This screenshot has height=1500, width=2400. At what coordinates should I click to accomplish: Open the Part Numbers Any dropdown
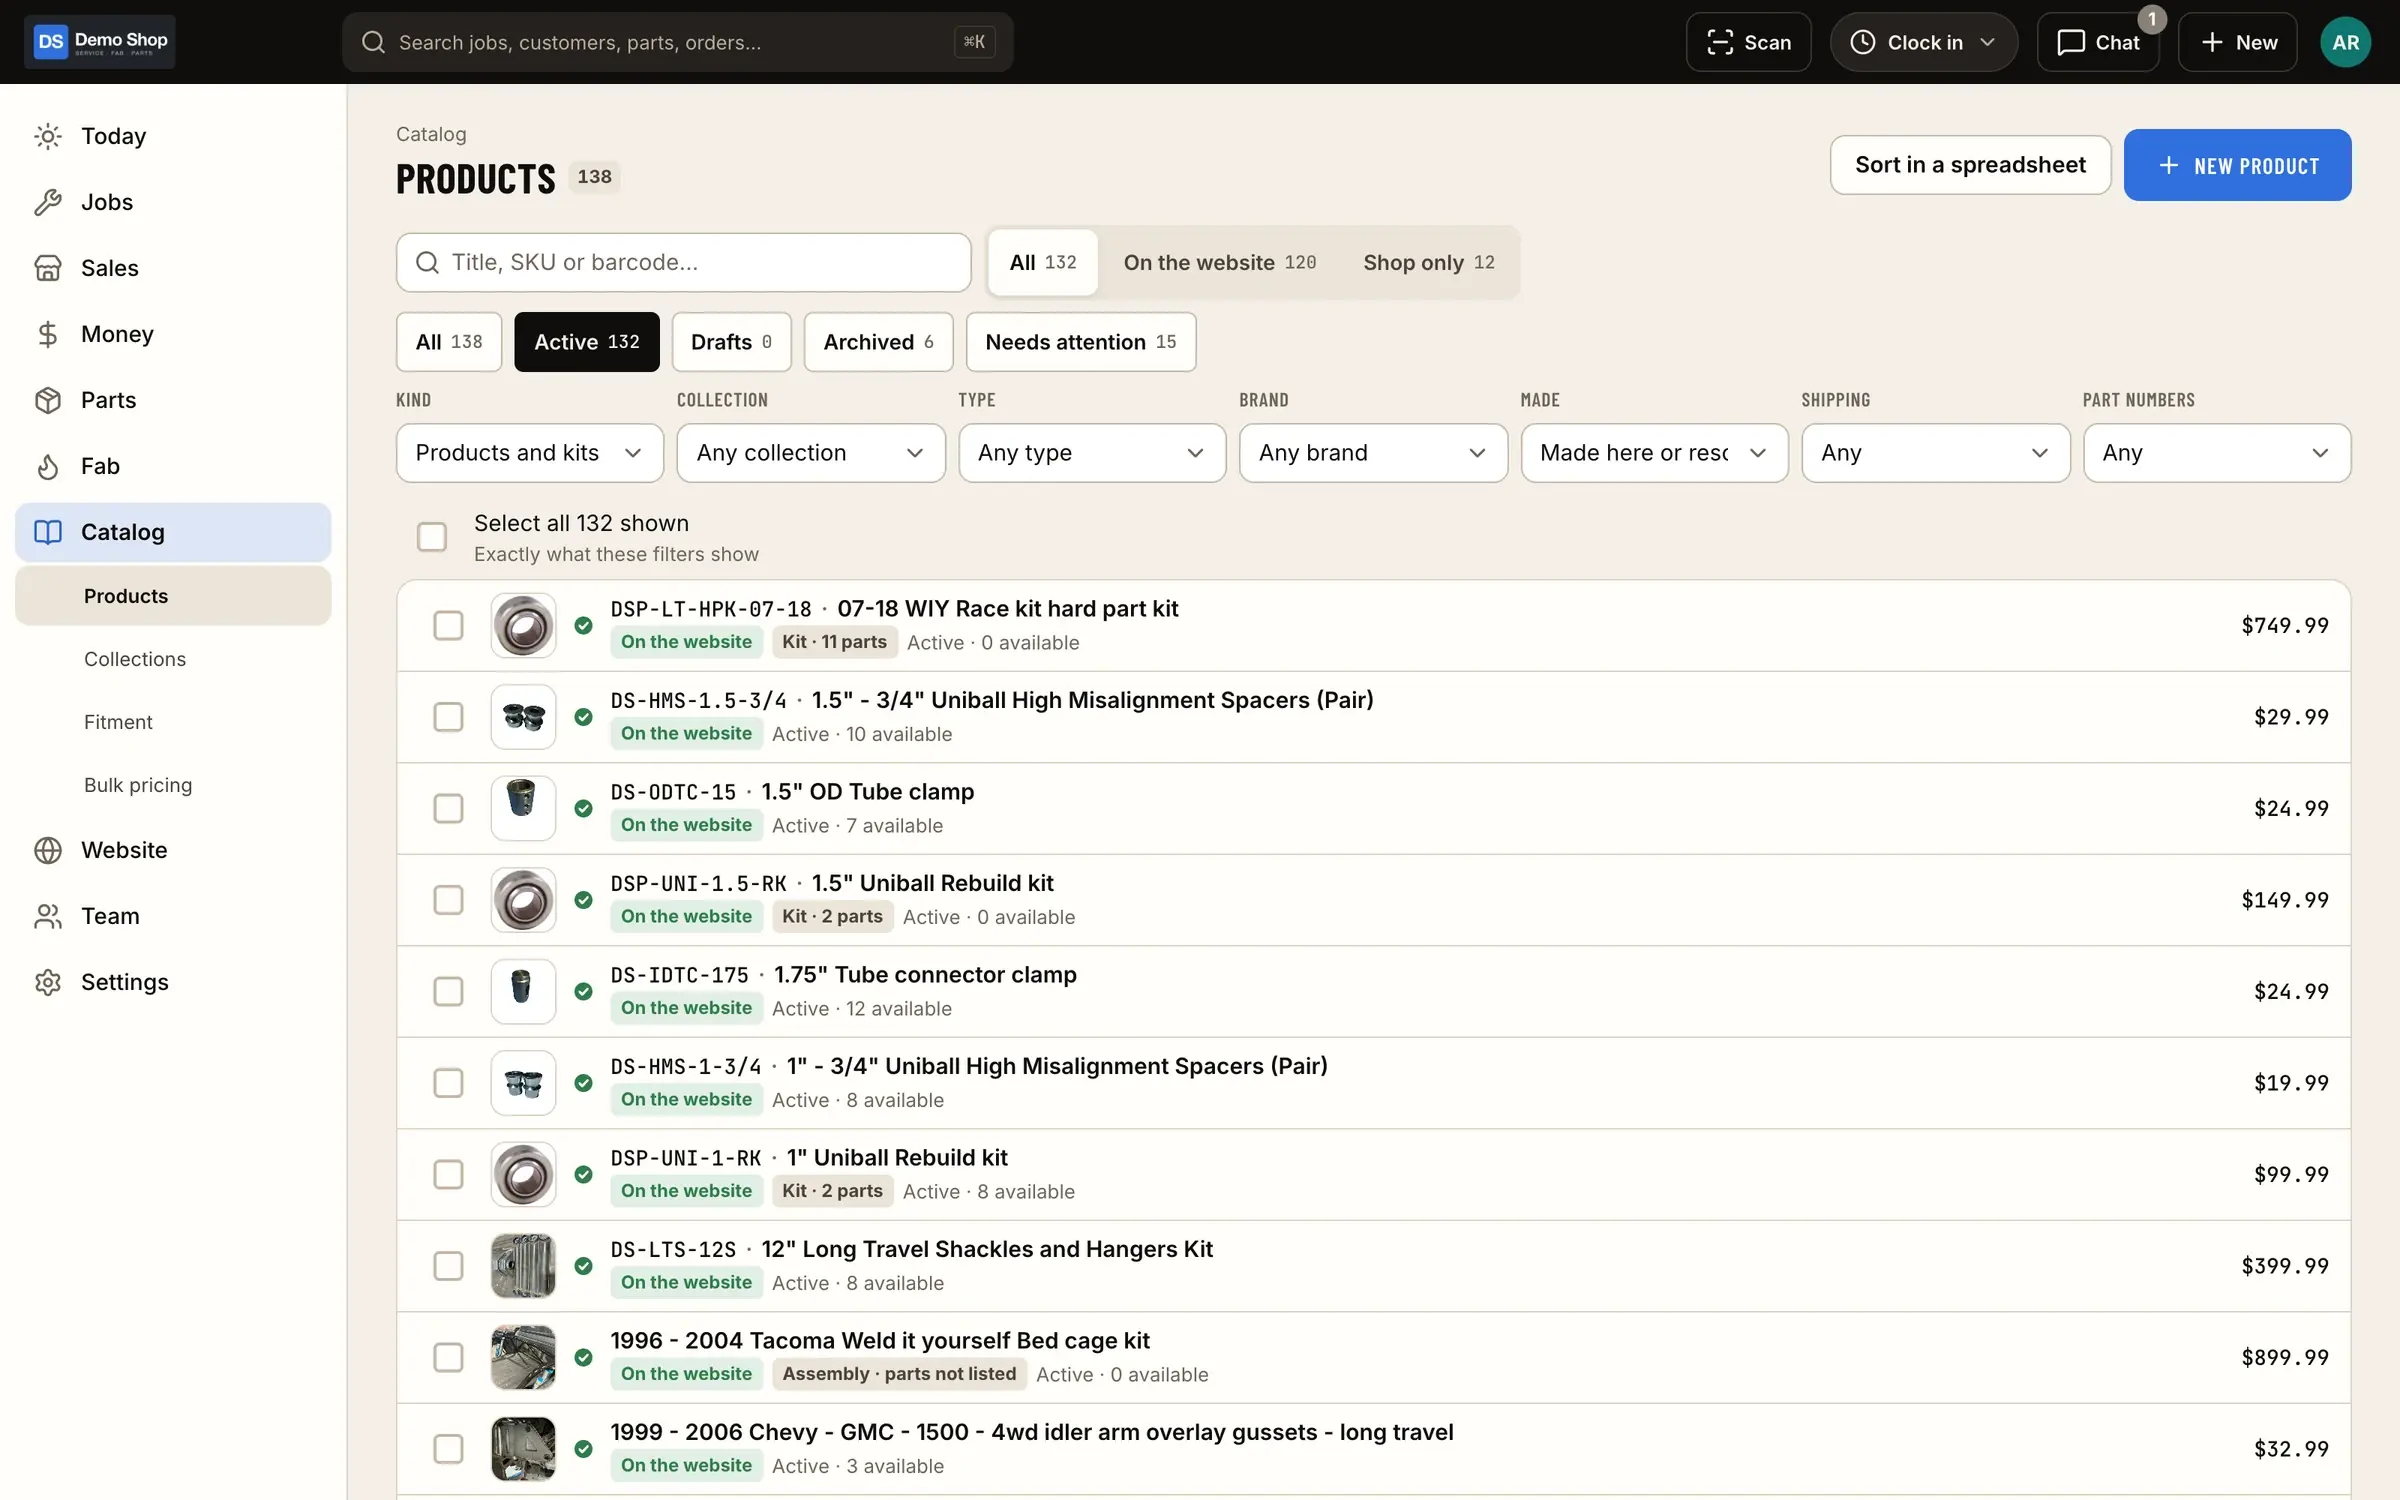[2217, 453]
